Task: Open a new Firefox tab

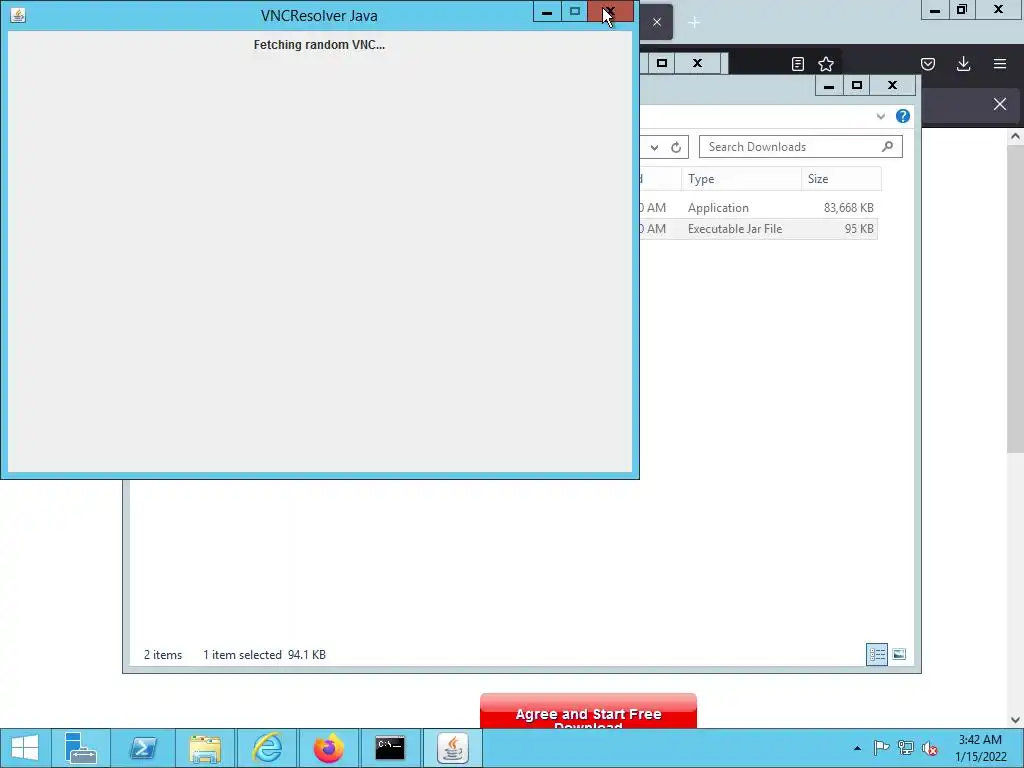Action: click(x=694, y=23)
